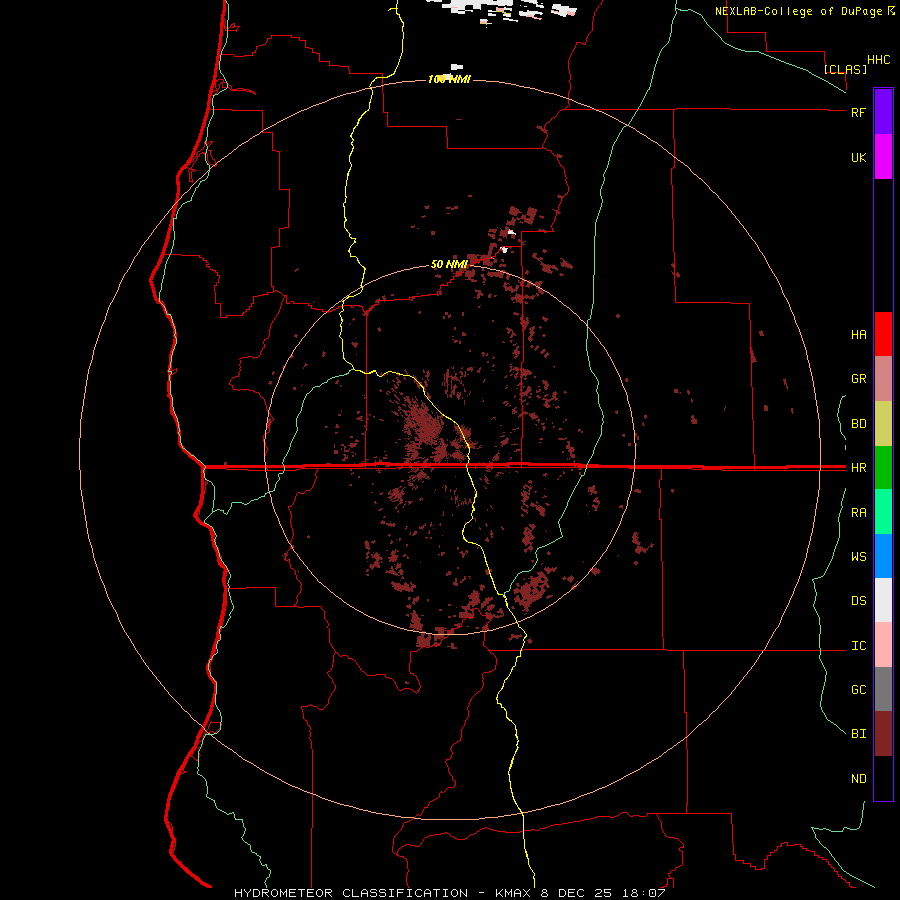900x900 pixels.
Task: Click the WS legend label text
Action: pyautogui.click(x=858, y=556)
